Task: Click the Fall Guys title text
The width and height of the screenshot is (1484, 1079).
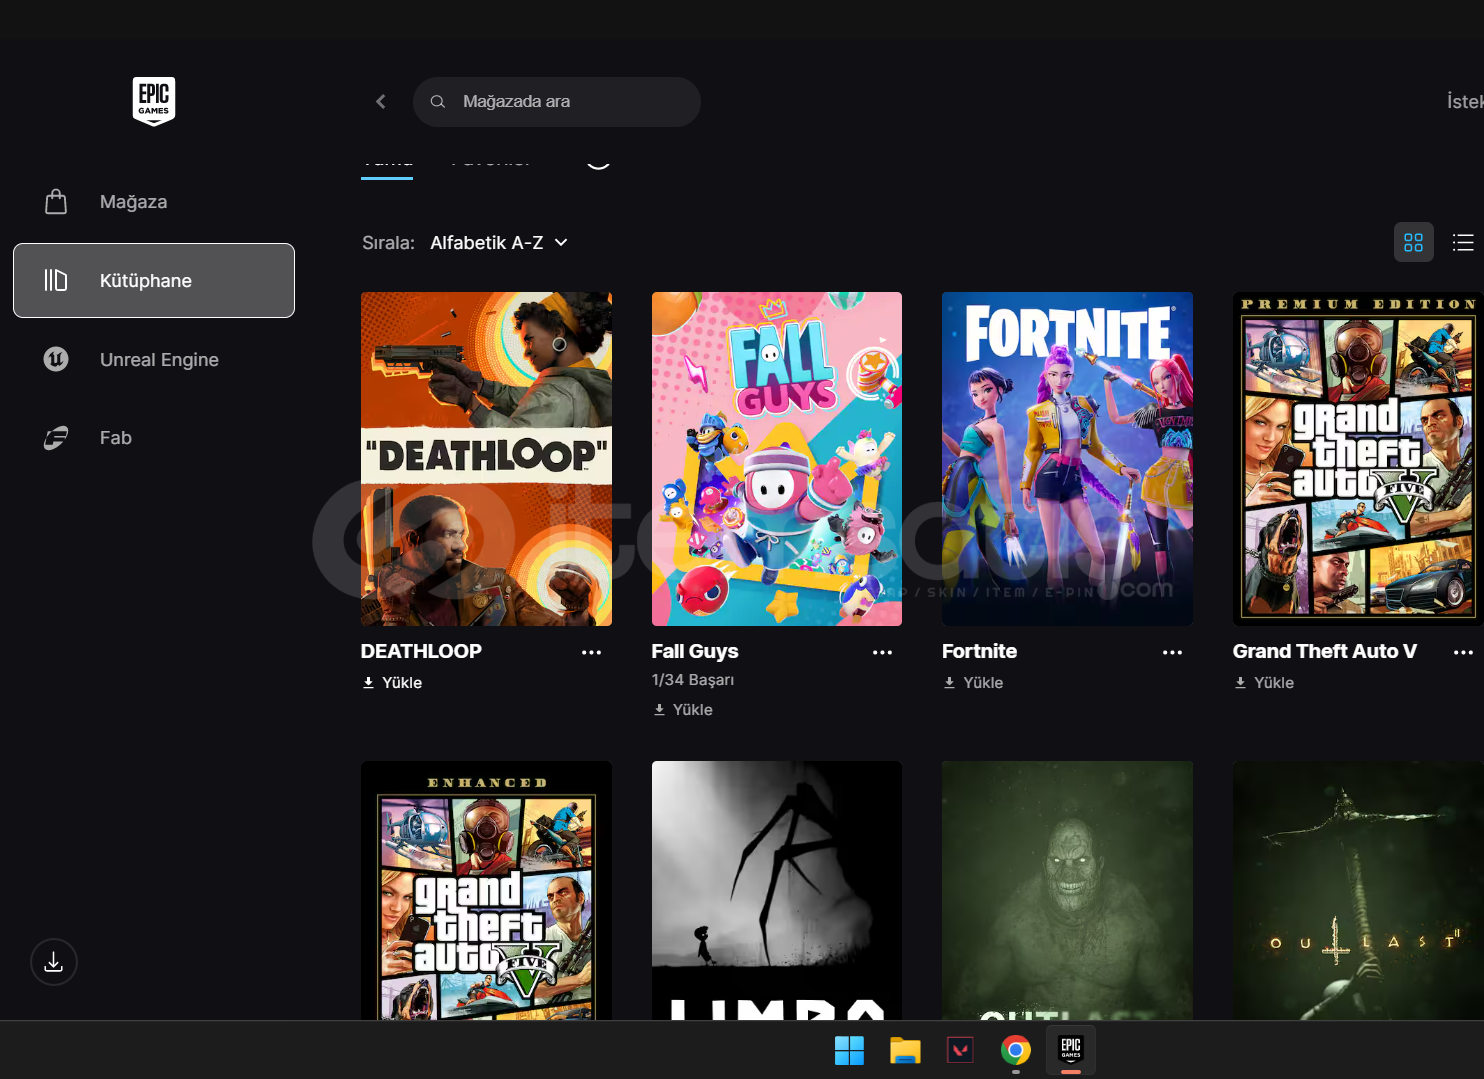Action: (x=695, y=651)
